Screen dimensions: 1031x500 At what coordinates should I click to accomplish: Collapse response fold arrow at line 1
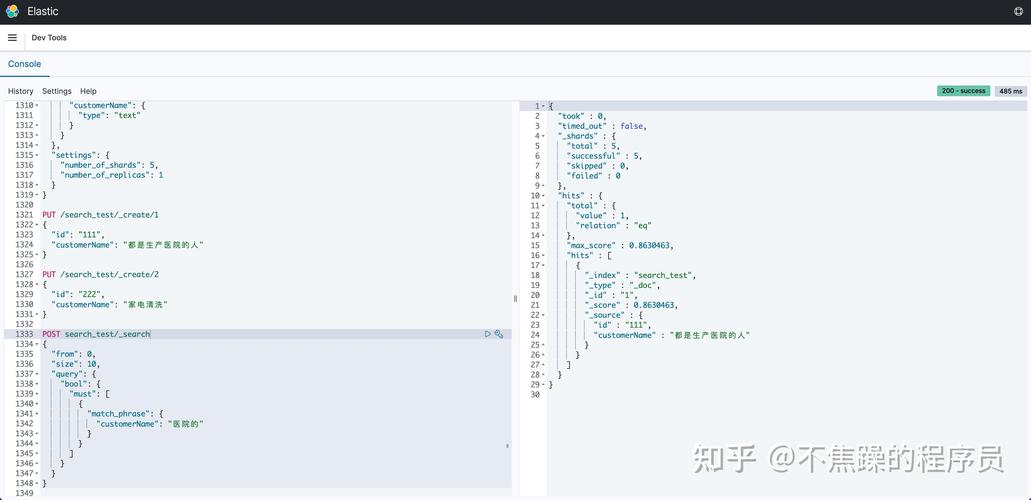(x=543, y=106)
